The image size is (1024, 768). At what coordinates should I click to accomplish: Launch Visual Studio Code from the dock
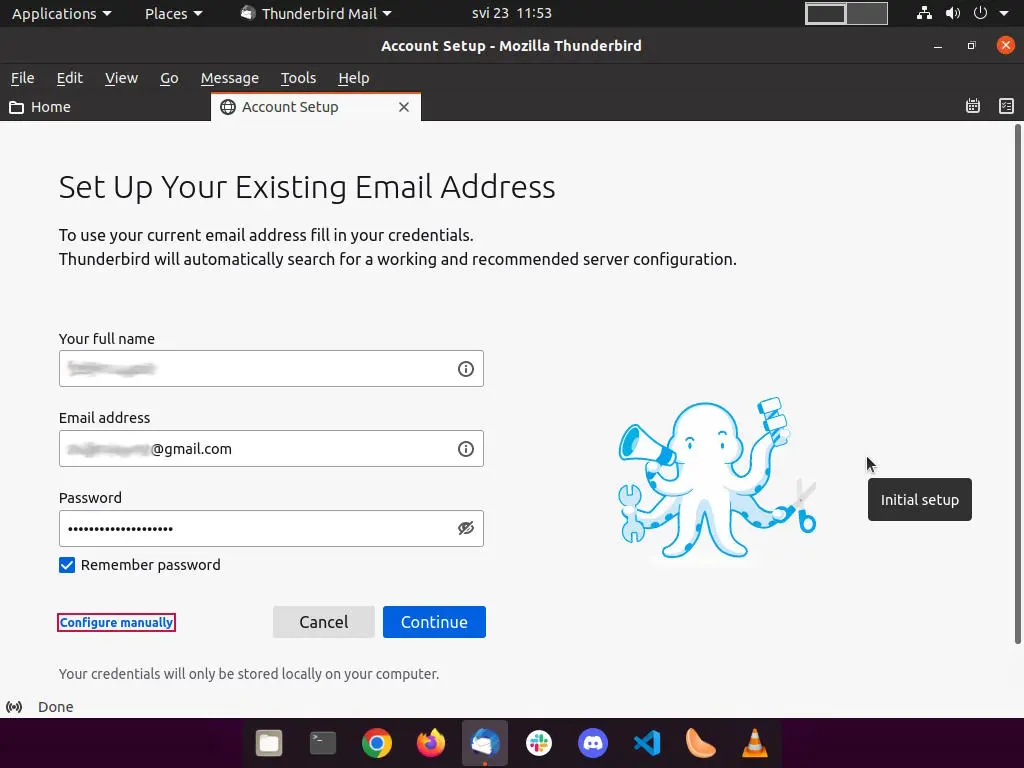(x=647, y=743)
